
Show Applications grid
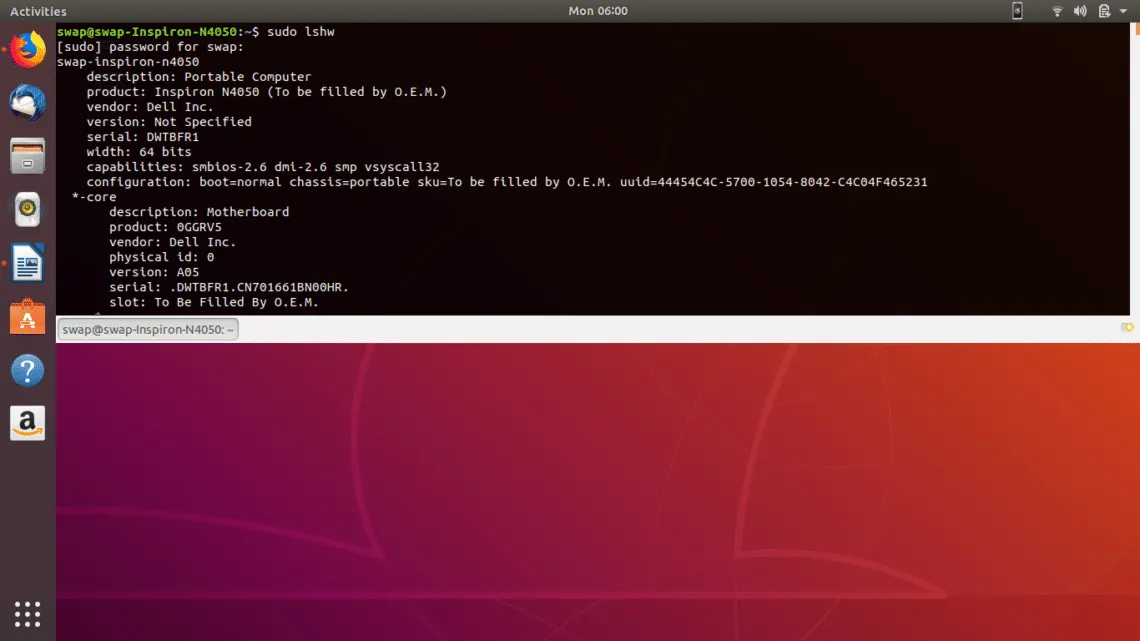28,613
